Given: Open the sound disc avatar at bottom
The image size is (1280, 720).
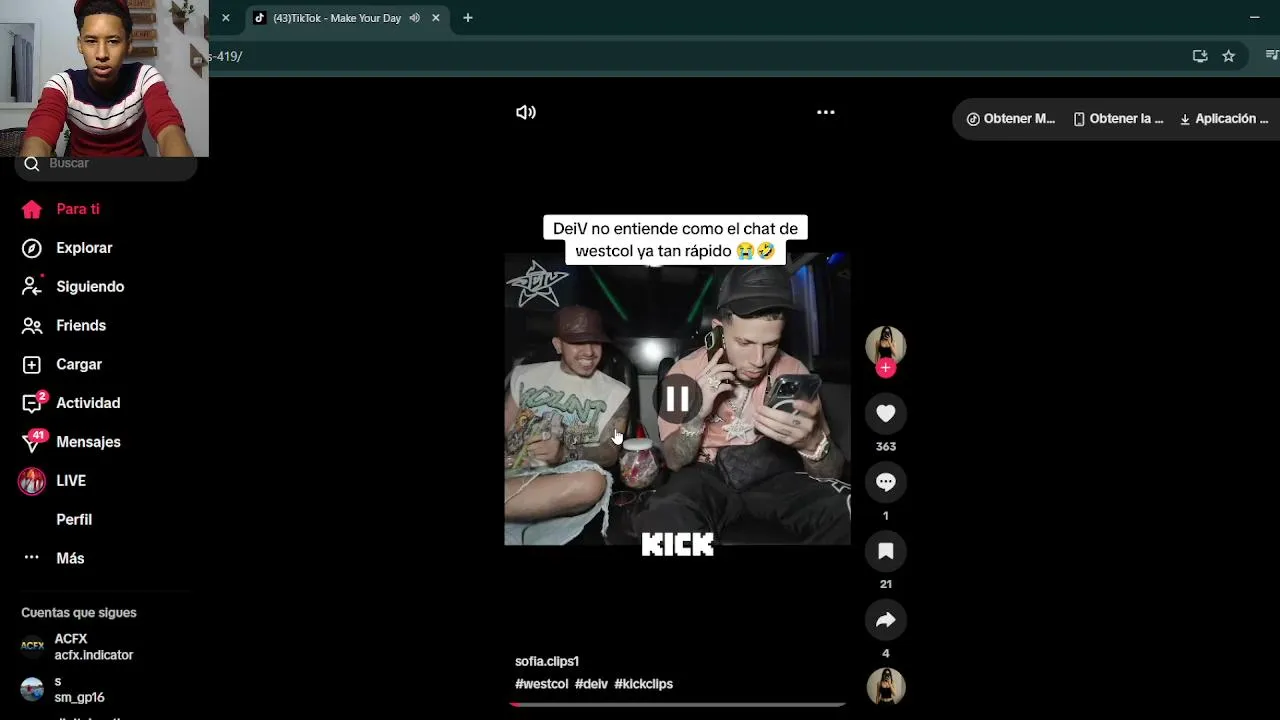Looking at the screenshot, I should 885,687.
